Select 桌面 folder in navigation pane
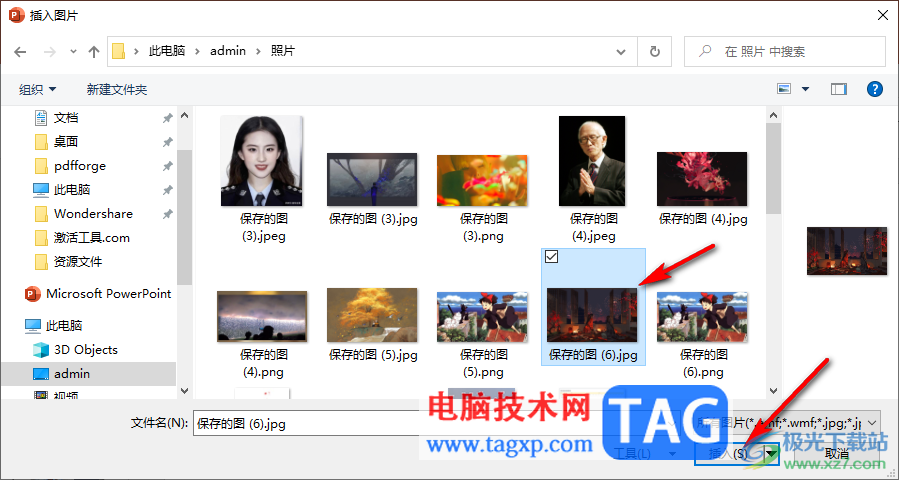The image size is (899, 480). coord(66,142)
